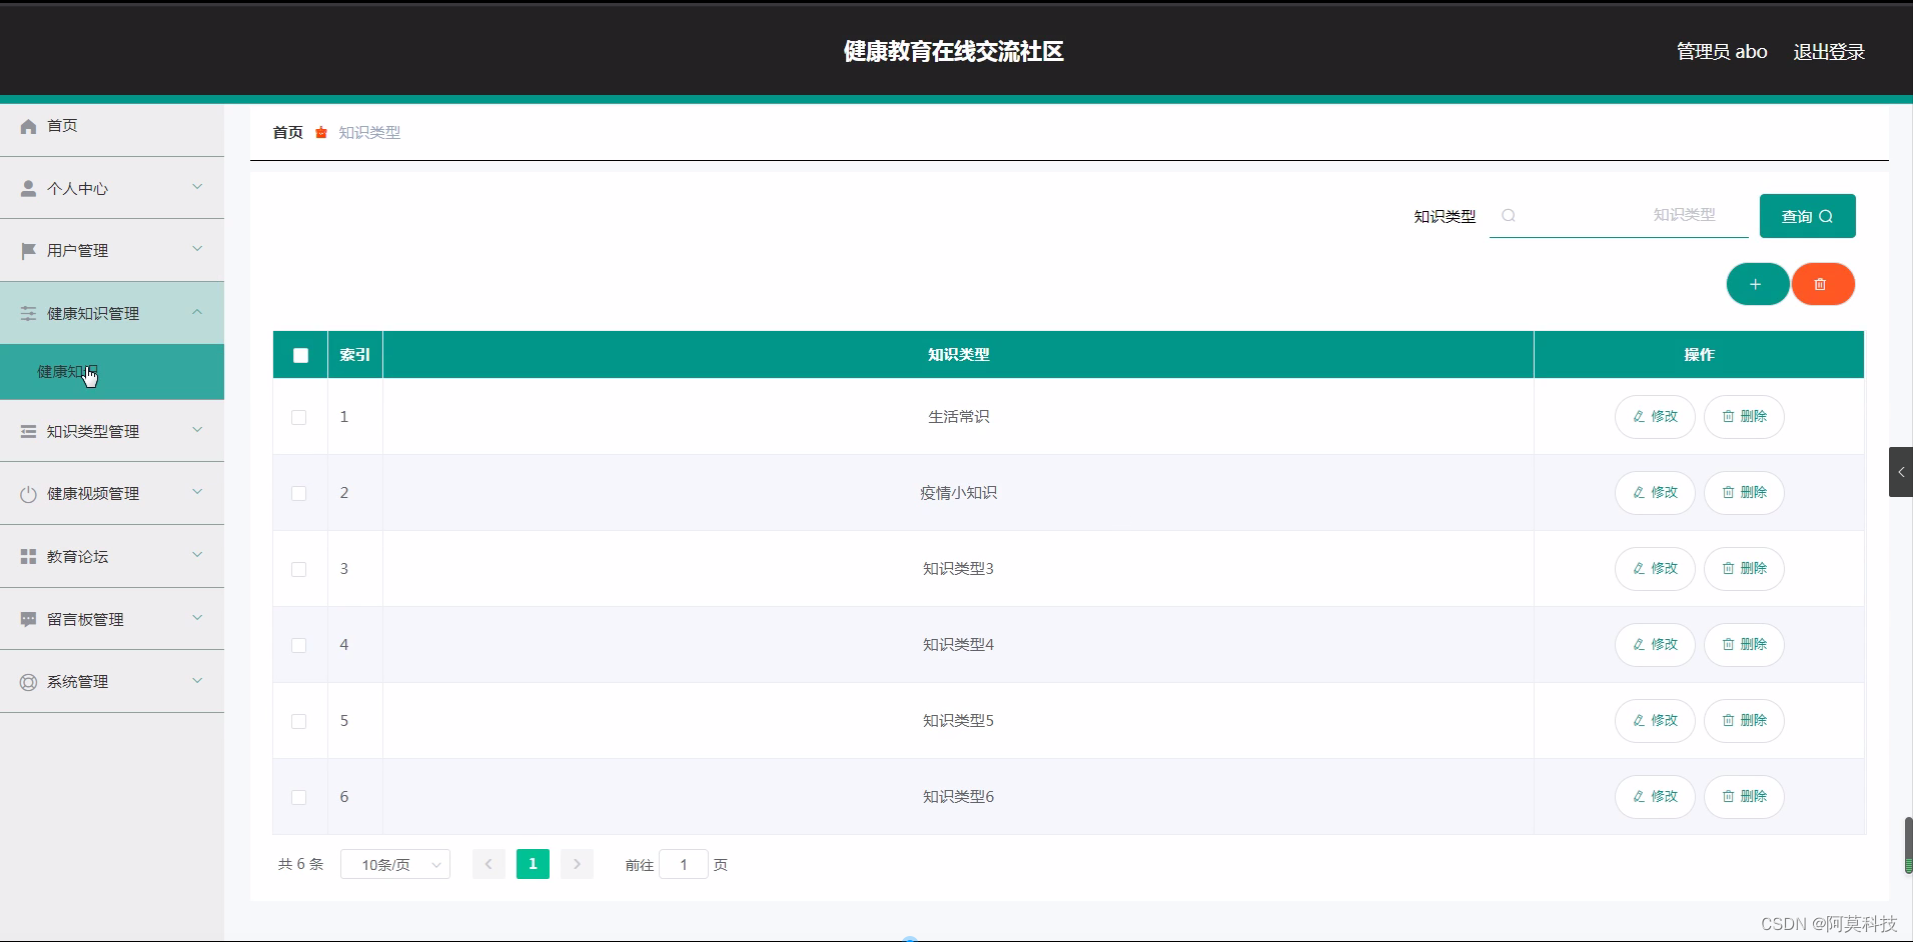Screen dimensions: 1913x942
Task: Click the orange trash delete button
Action: [1822, 284]
